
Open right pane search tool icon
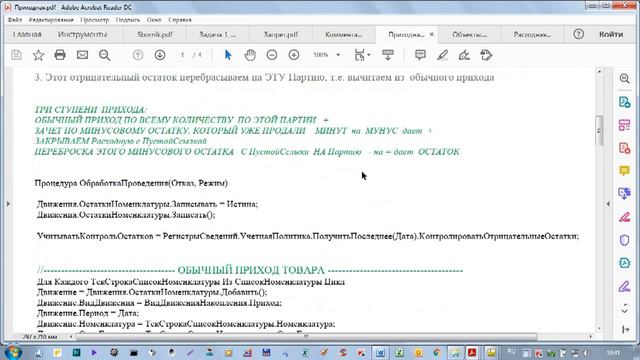coord(624,79)
